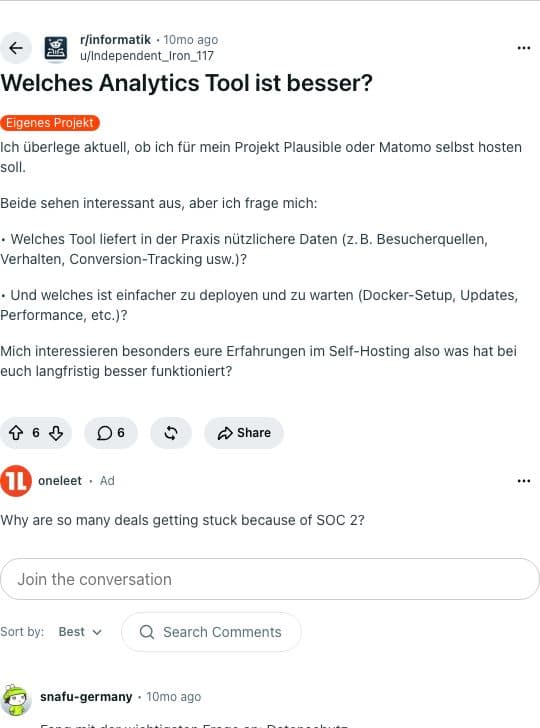Downvote the Analytics Tool post
The image size is (540, 728).
pyautogui.click(x=56, y=433)
